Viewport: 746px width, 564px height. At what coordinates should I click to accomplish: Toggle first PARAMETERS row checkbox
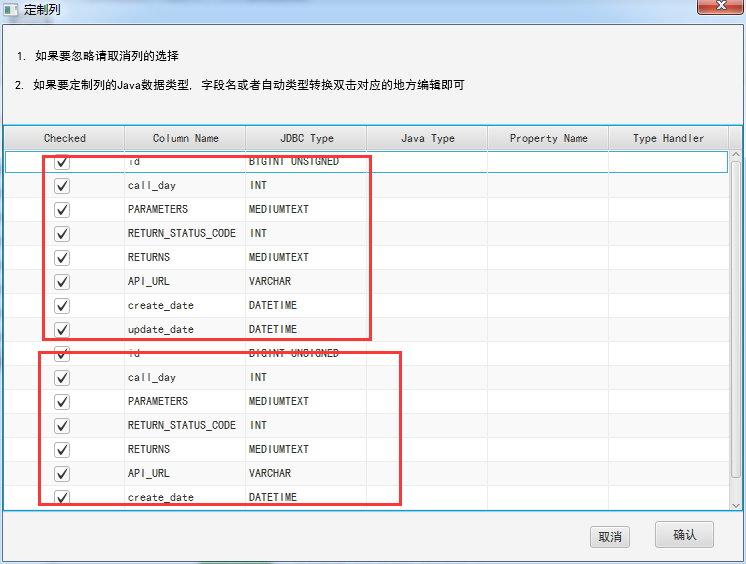coord(62,209)
